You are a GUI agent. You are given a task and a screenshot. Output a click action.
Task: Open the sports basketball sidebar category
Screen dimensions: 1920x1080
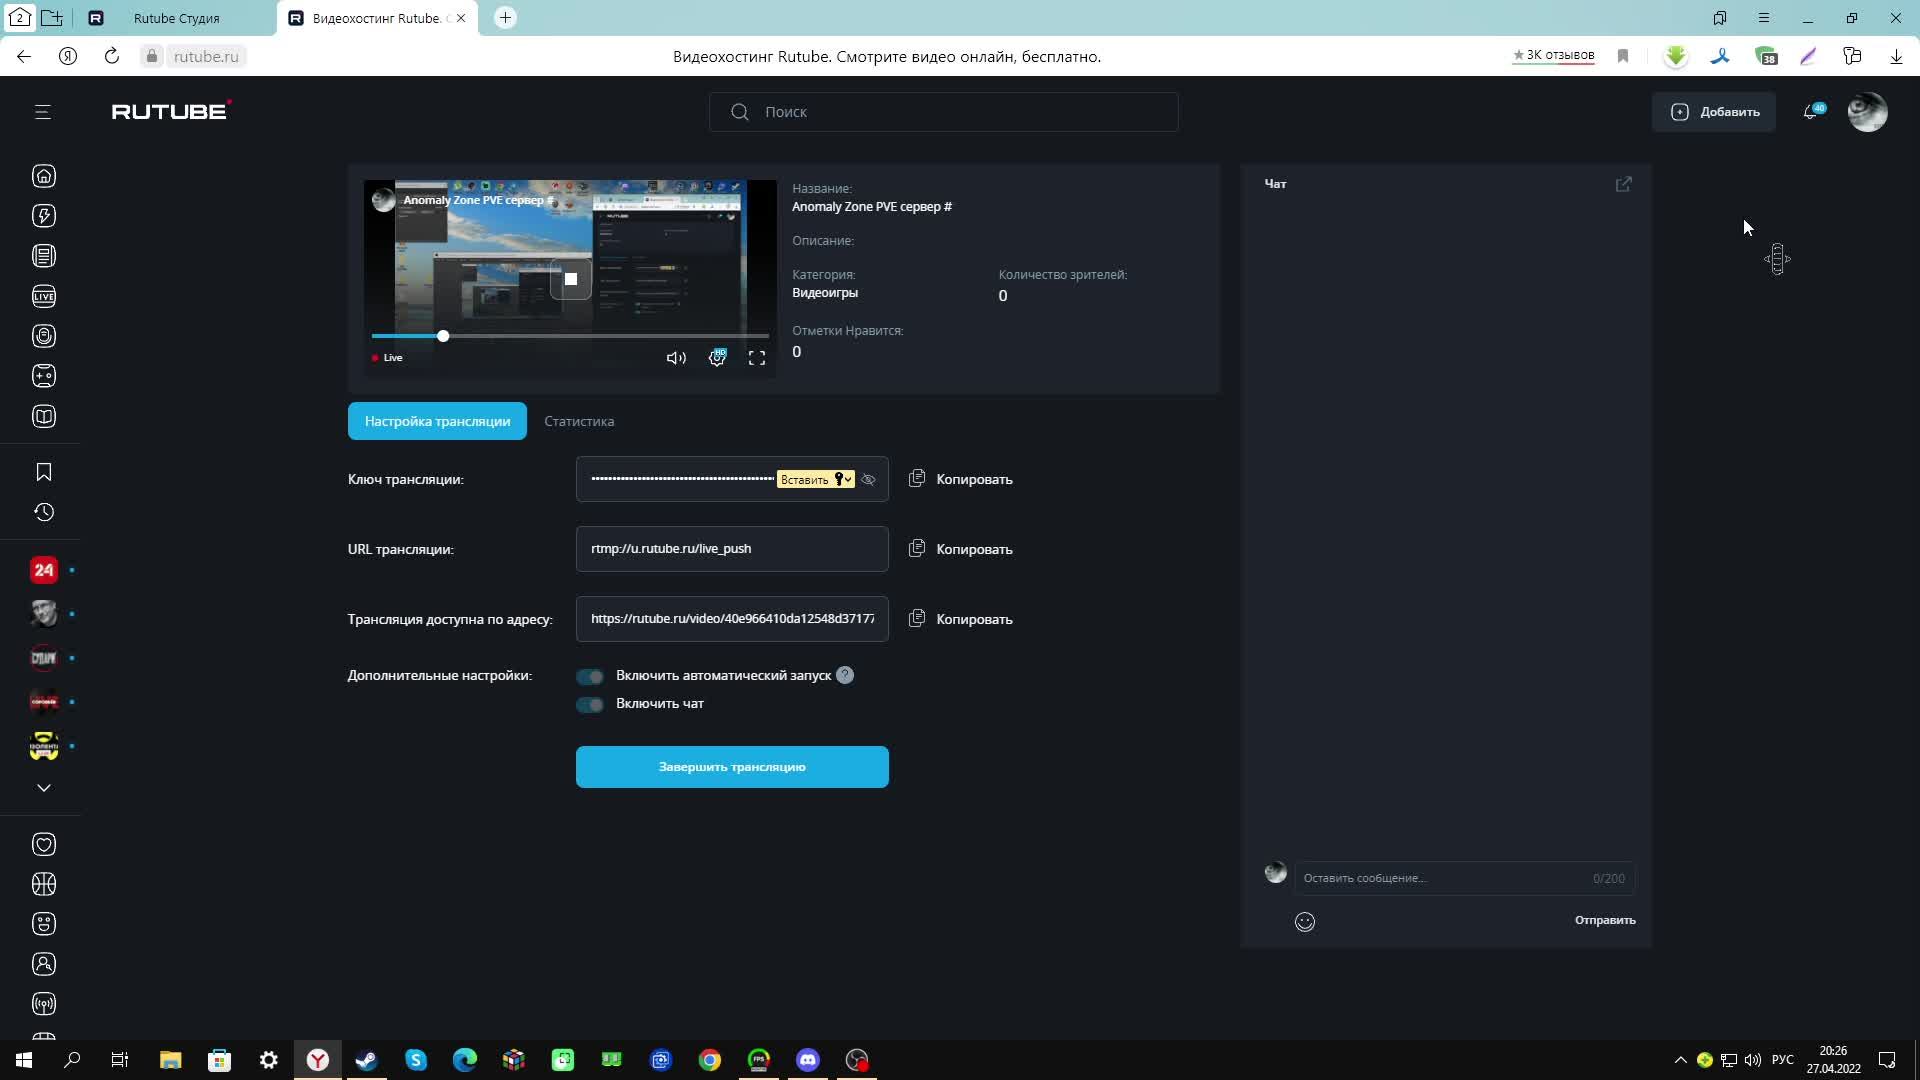tap(44, 884)
